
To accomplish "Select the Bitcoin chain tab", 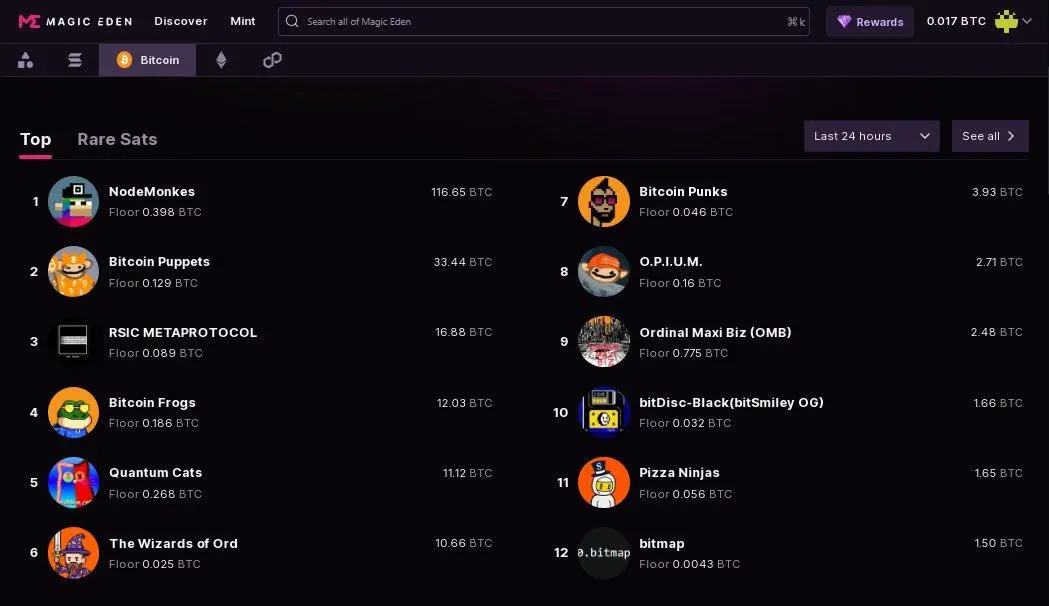I will (148, 60).
